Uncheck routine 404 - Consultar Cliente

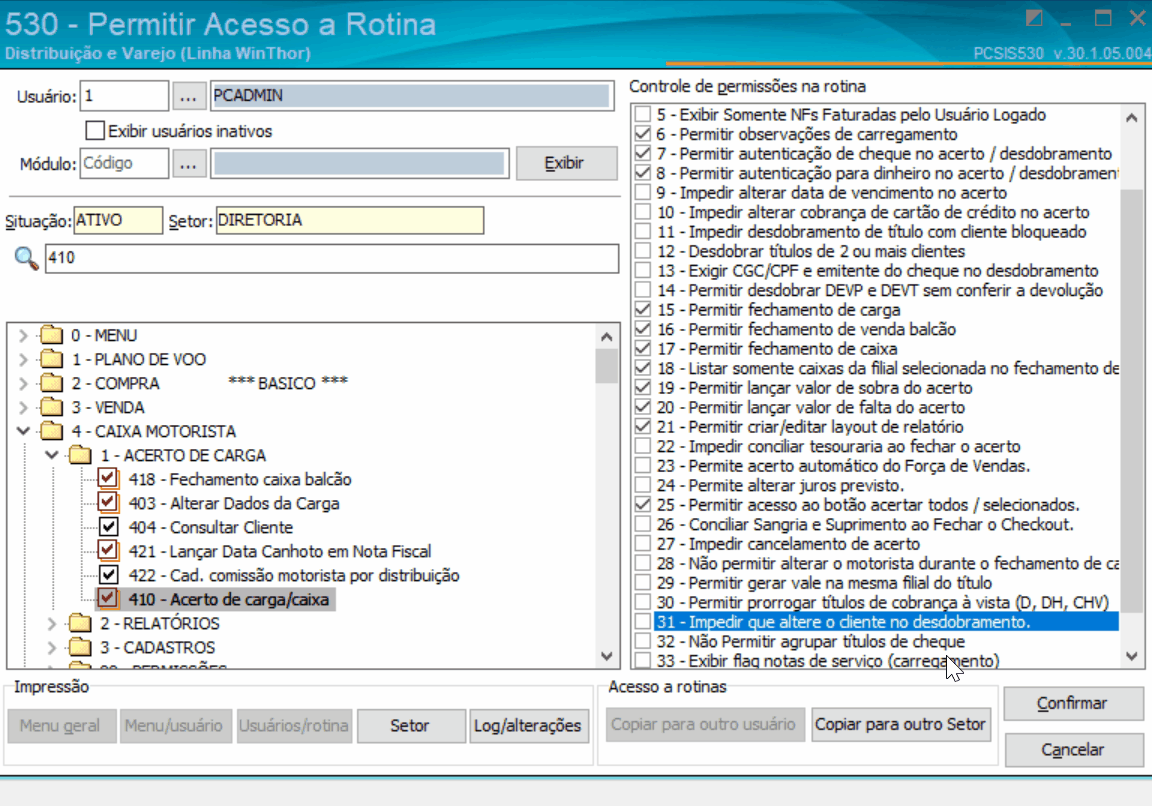tap(108, 527)
